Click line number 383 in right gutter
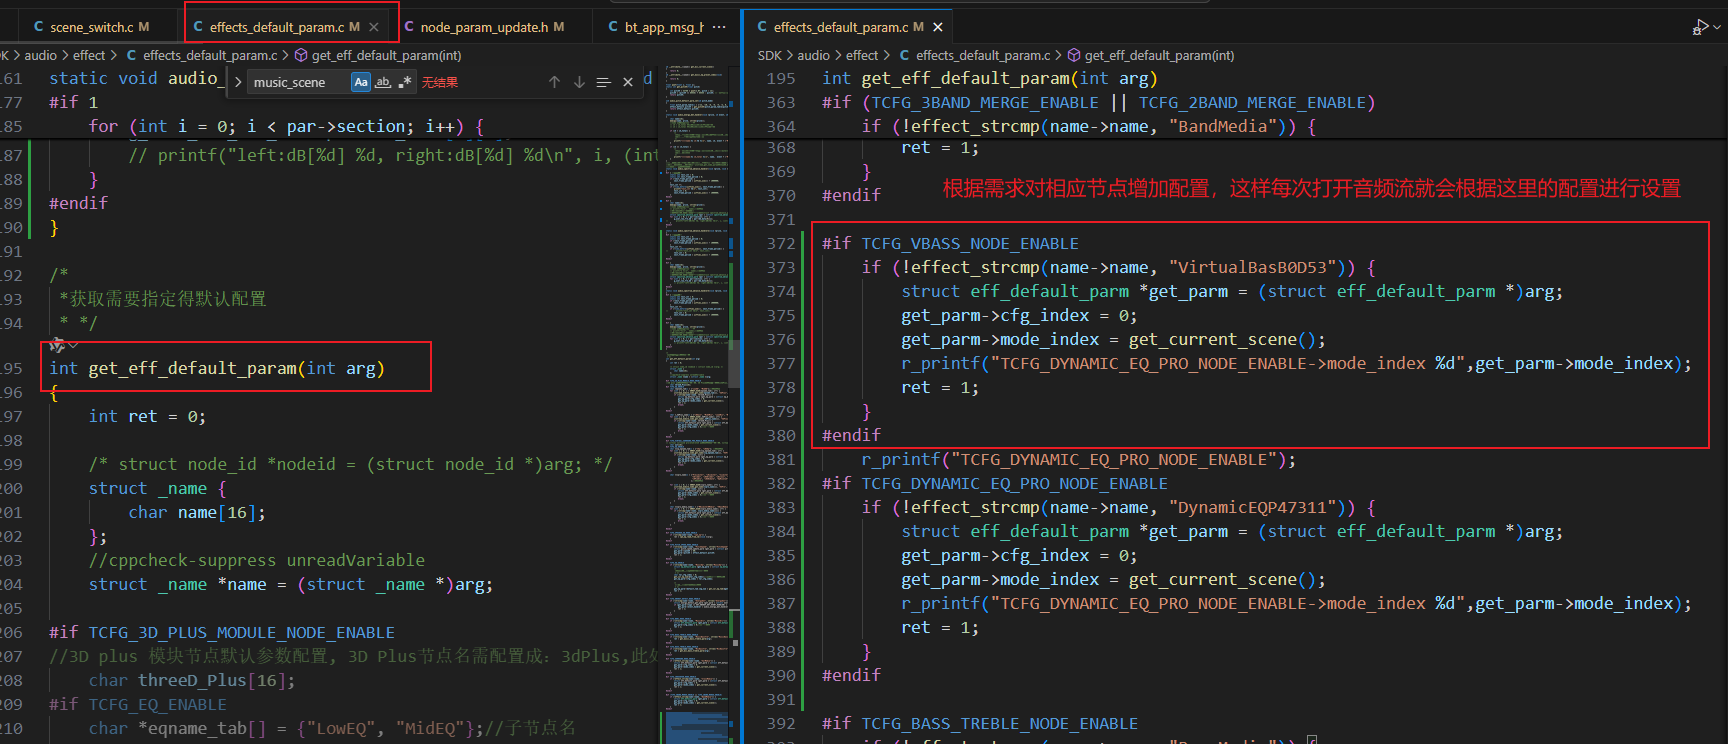 point(781,507)
